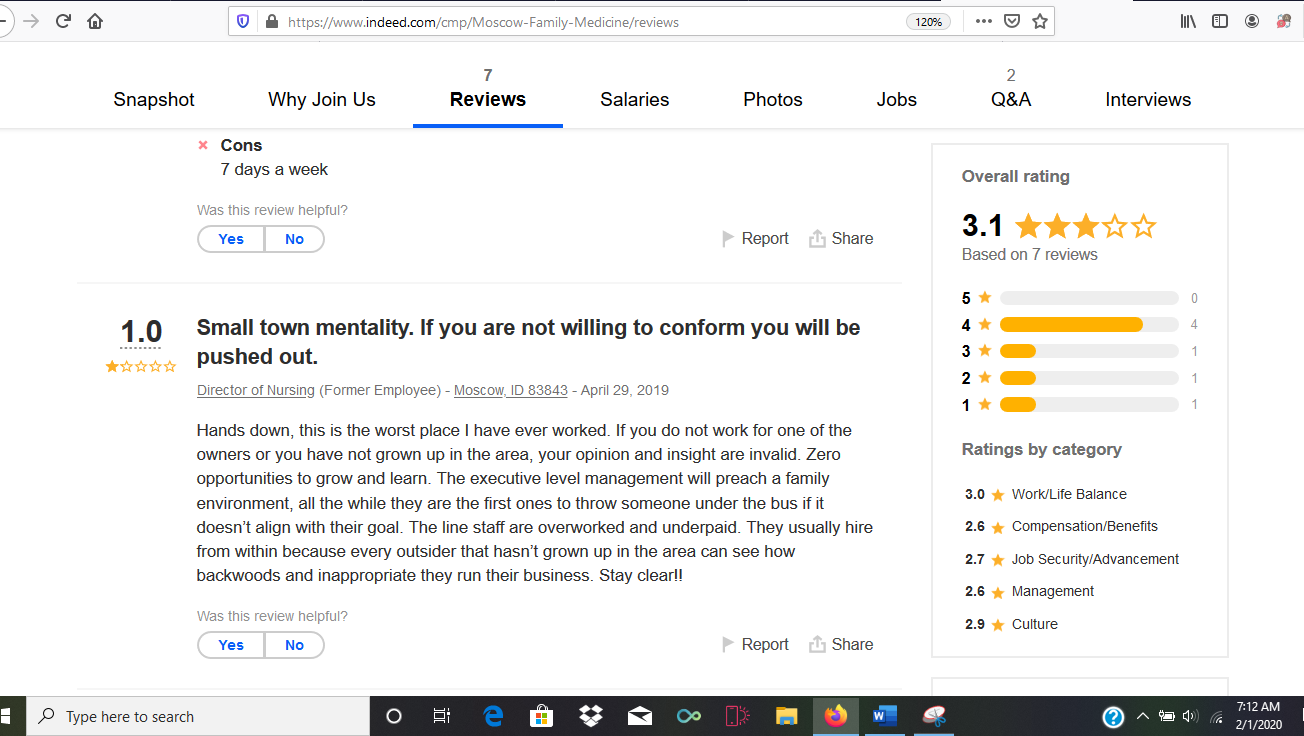Image resolution: width=1304 pixels, height=736 pixels.
Task: Bookmark this page with the star
Action: pos(1040,21)
